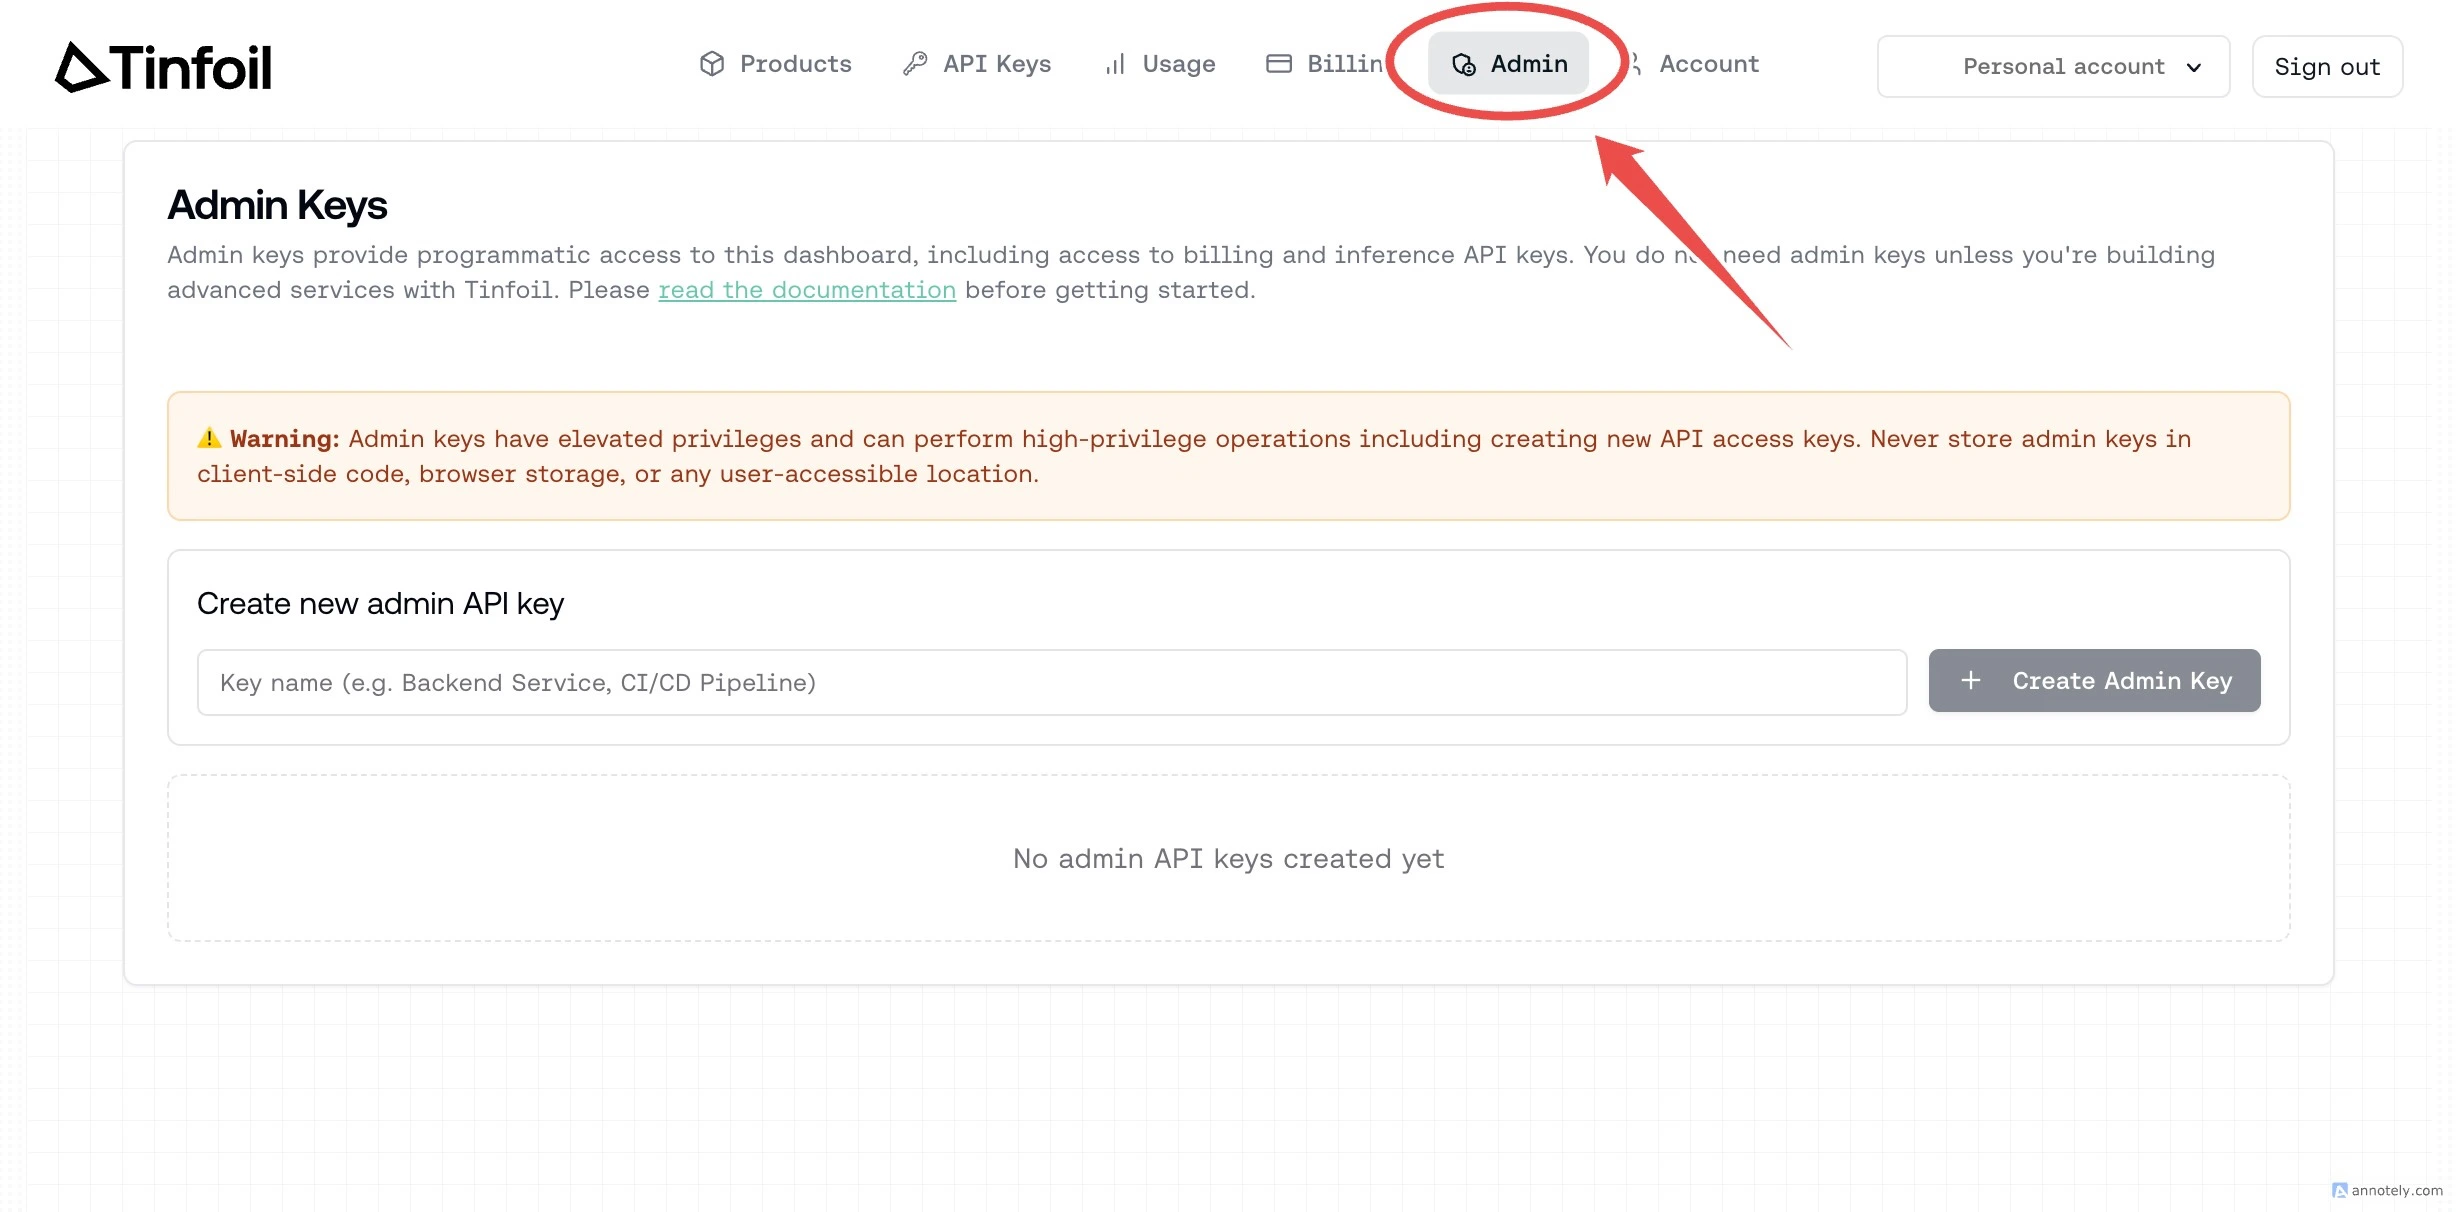The height and width of the screenshot is (1212, 2458).
Task: Click the Products cube icon
Action: (712, 64)
